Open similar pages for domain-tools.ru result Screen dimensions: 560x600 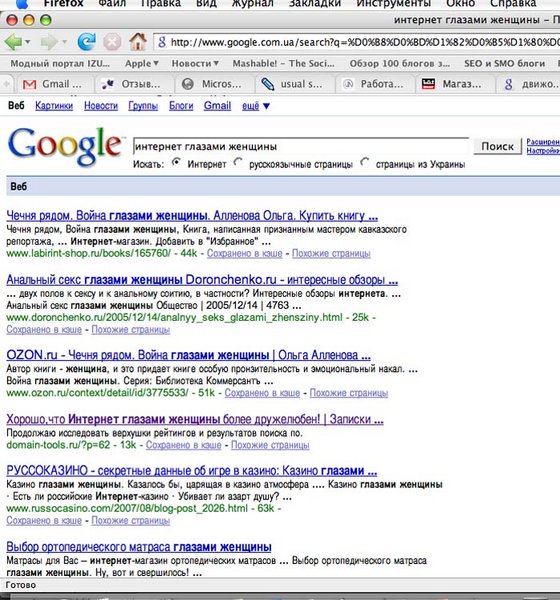point(270,445)
